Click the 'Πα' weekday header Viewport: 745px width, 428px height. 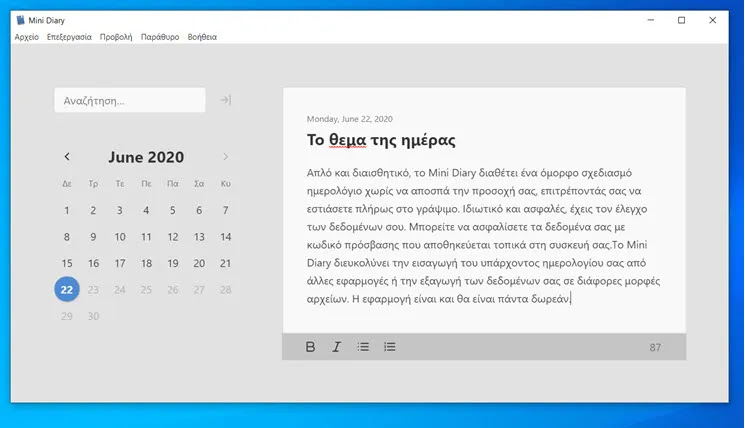click(x=172, y=183)
